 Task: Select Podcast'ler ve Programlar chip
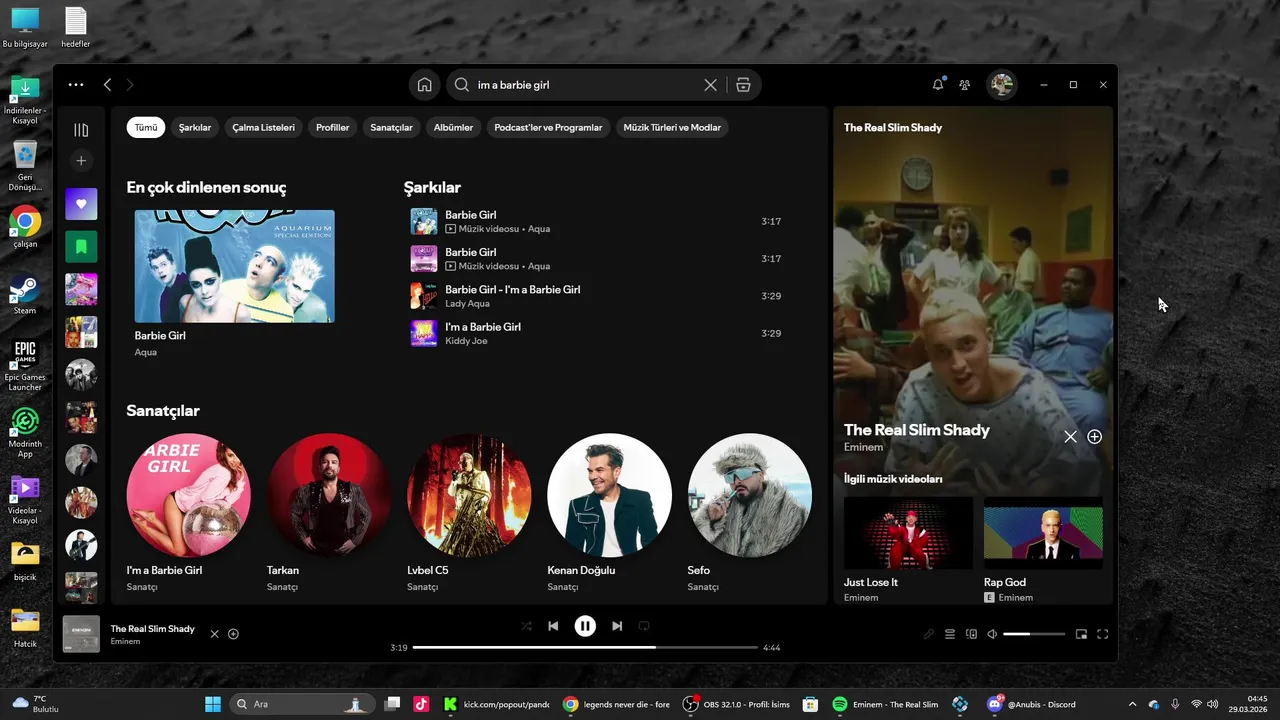[548, 128]
